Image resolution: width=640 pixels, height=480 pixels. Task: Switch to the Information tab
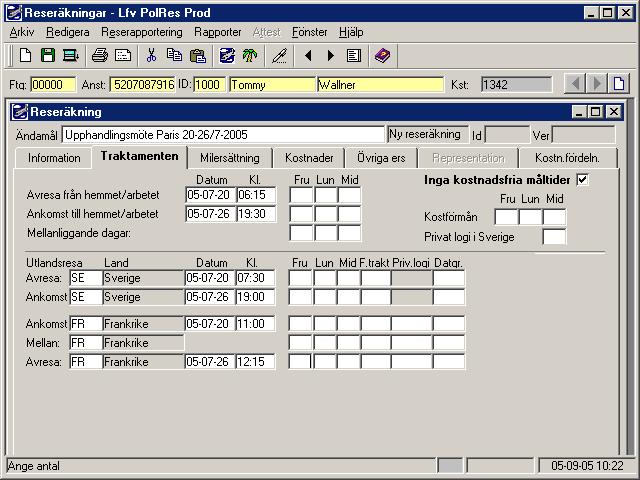coord(54,158)
